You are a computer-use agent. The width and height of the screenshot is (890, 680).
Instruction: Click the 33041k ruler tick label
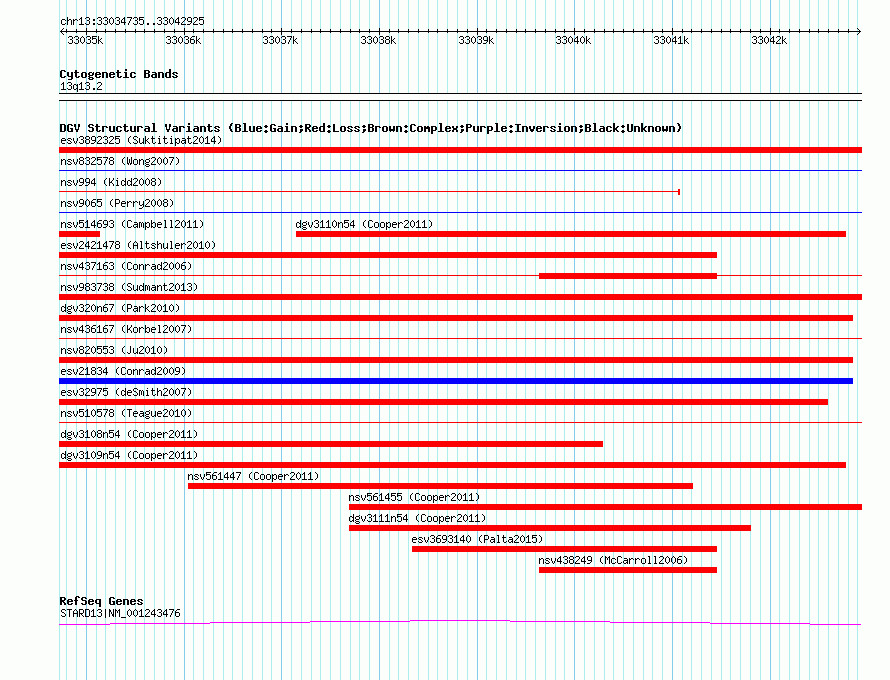(671, 40)
